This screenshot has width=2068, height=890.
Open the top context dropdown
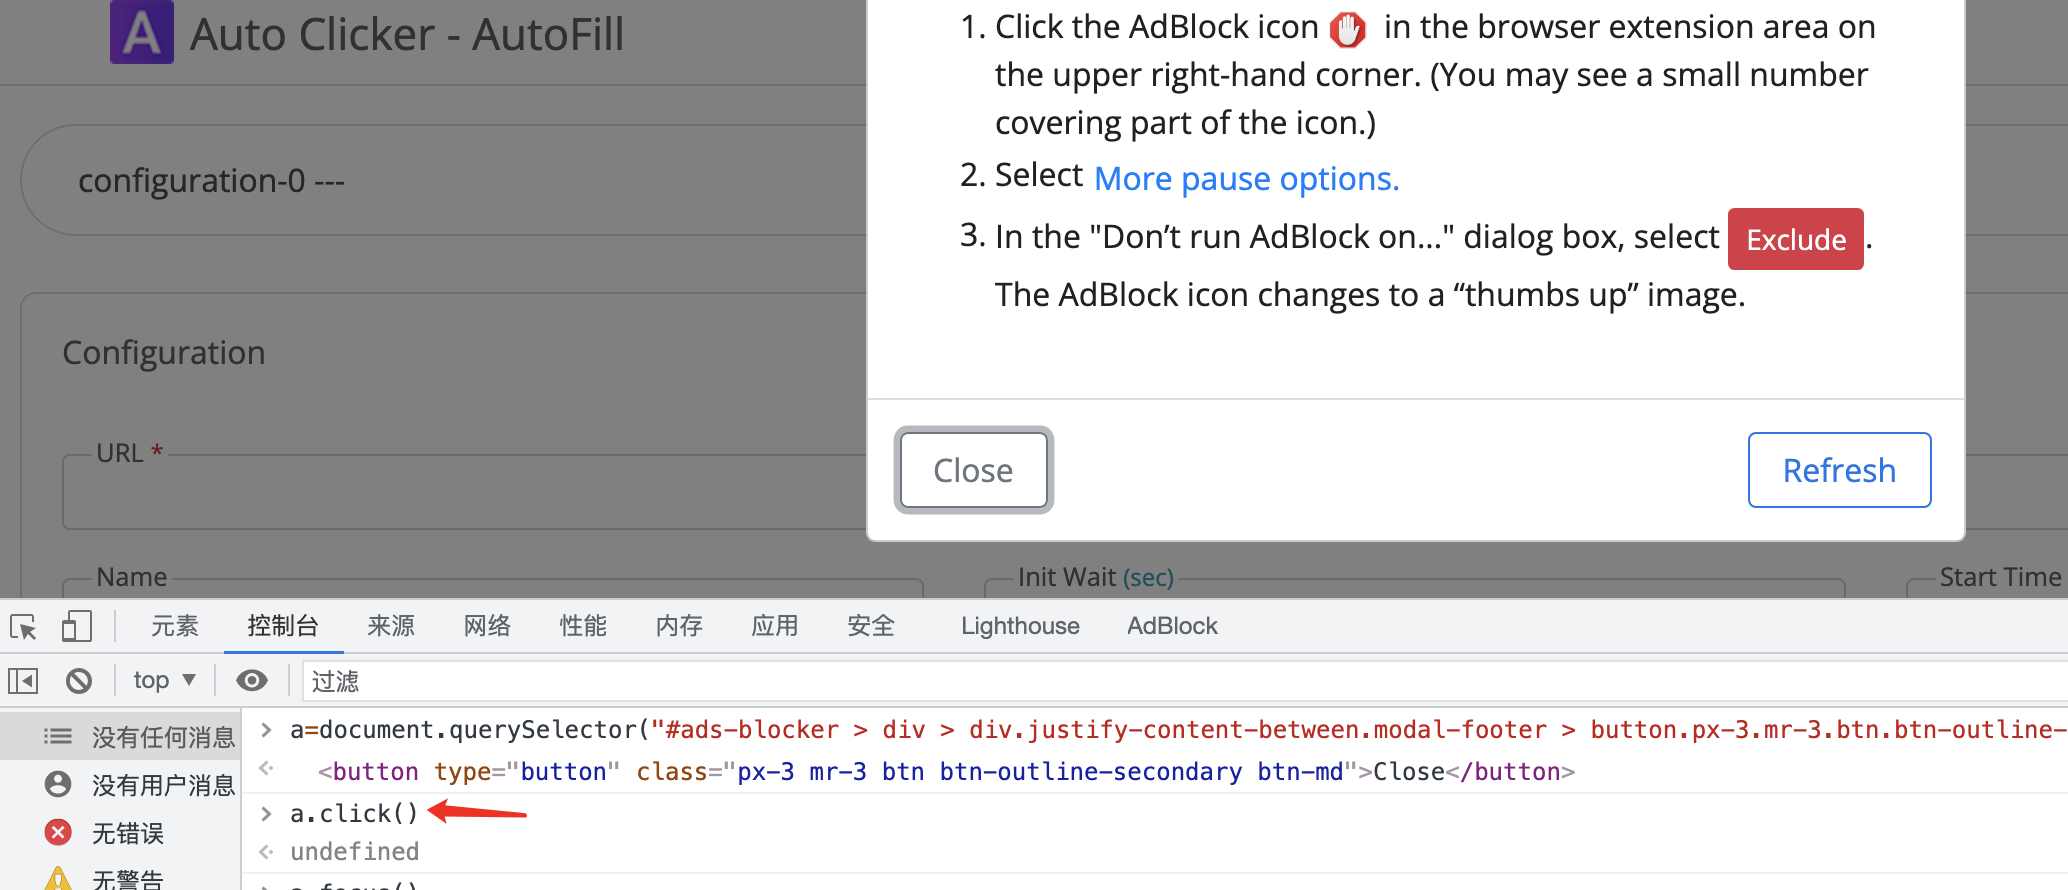click(164, 680)
